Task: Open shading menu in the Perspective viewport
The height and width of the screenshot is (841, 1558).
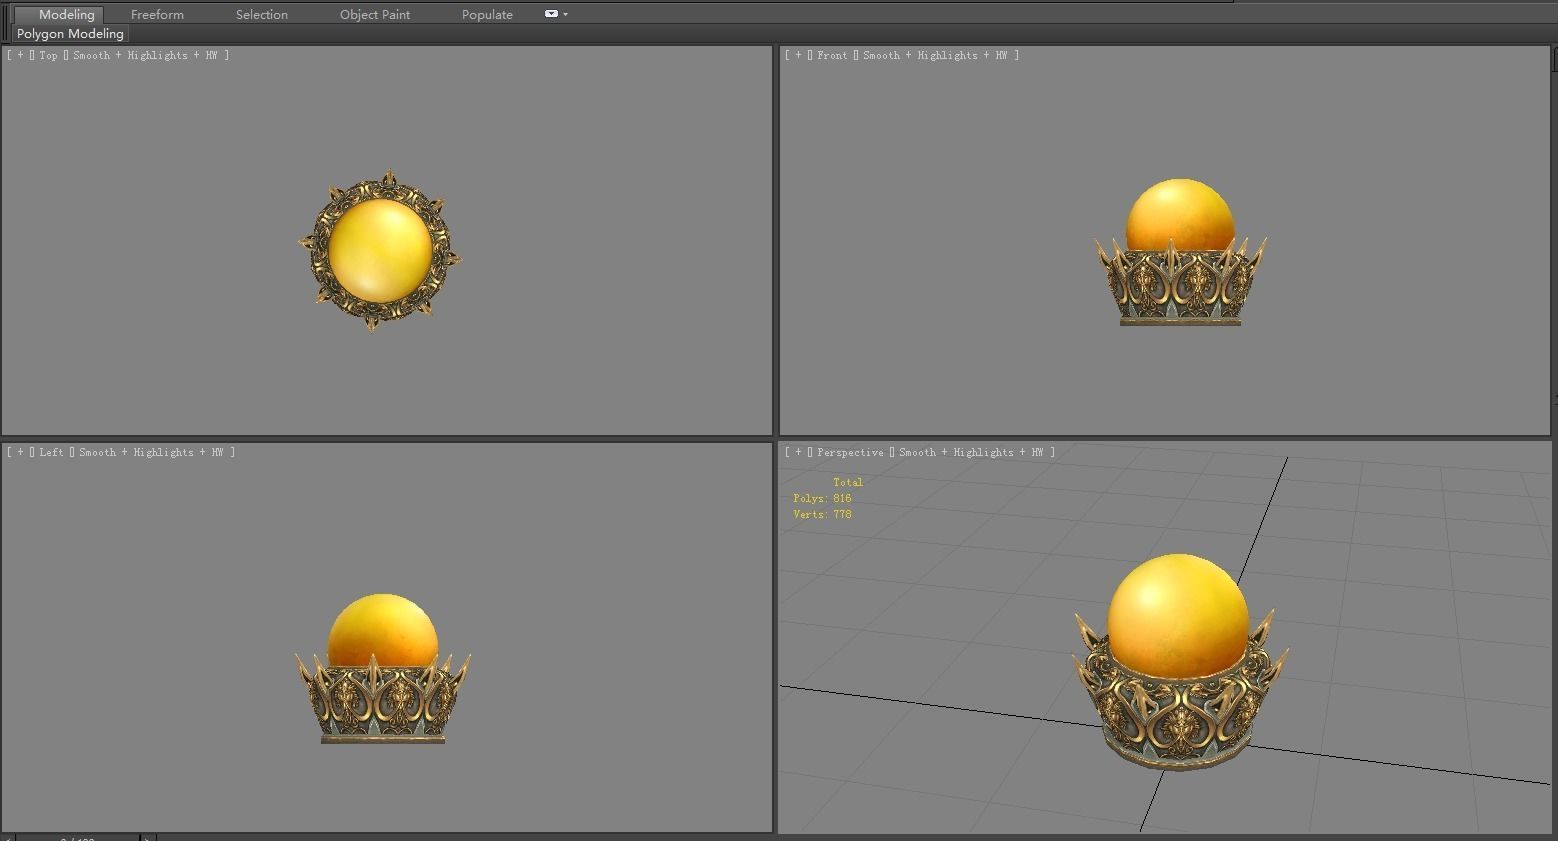Action: click(x=971, y=452)
